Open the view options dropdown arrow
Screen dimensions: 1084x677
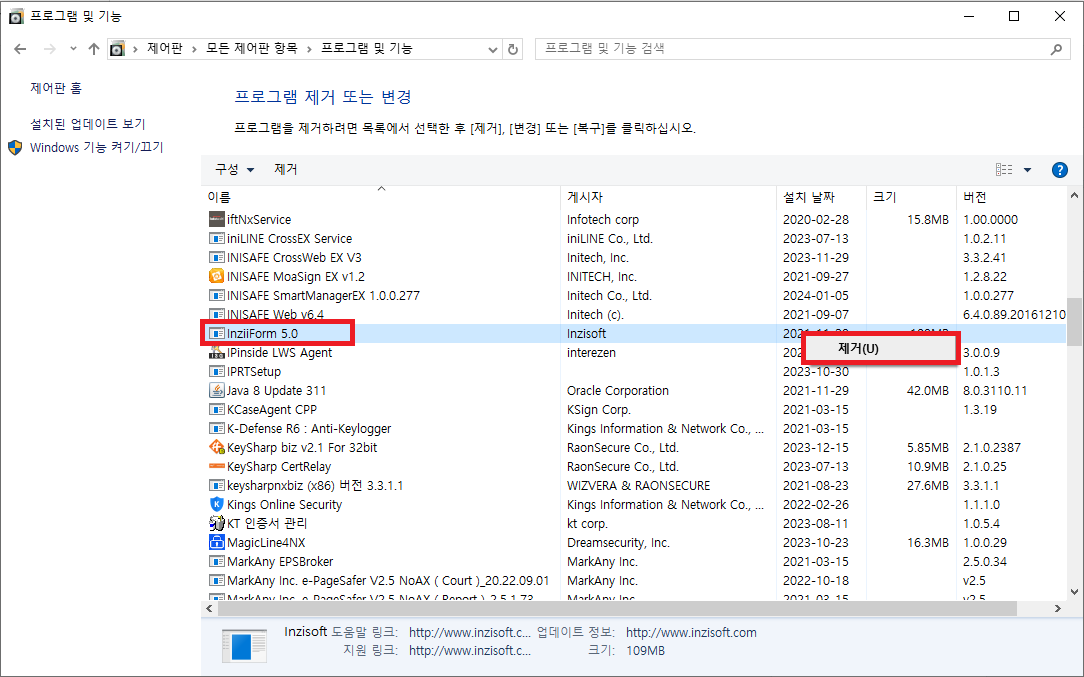click(x=1027, y=170)
